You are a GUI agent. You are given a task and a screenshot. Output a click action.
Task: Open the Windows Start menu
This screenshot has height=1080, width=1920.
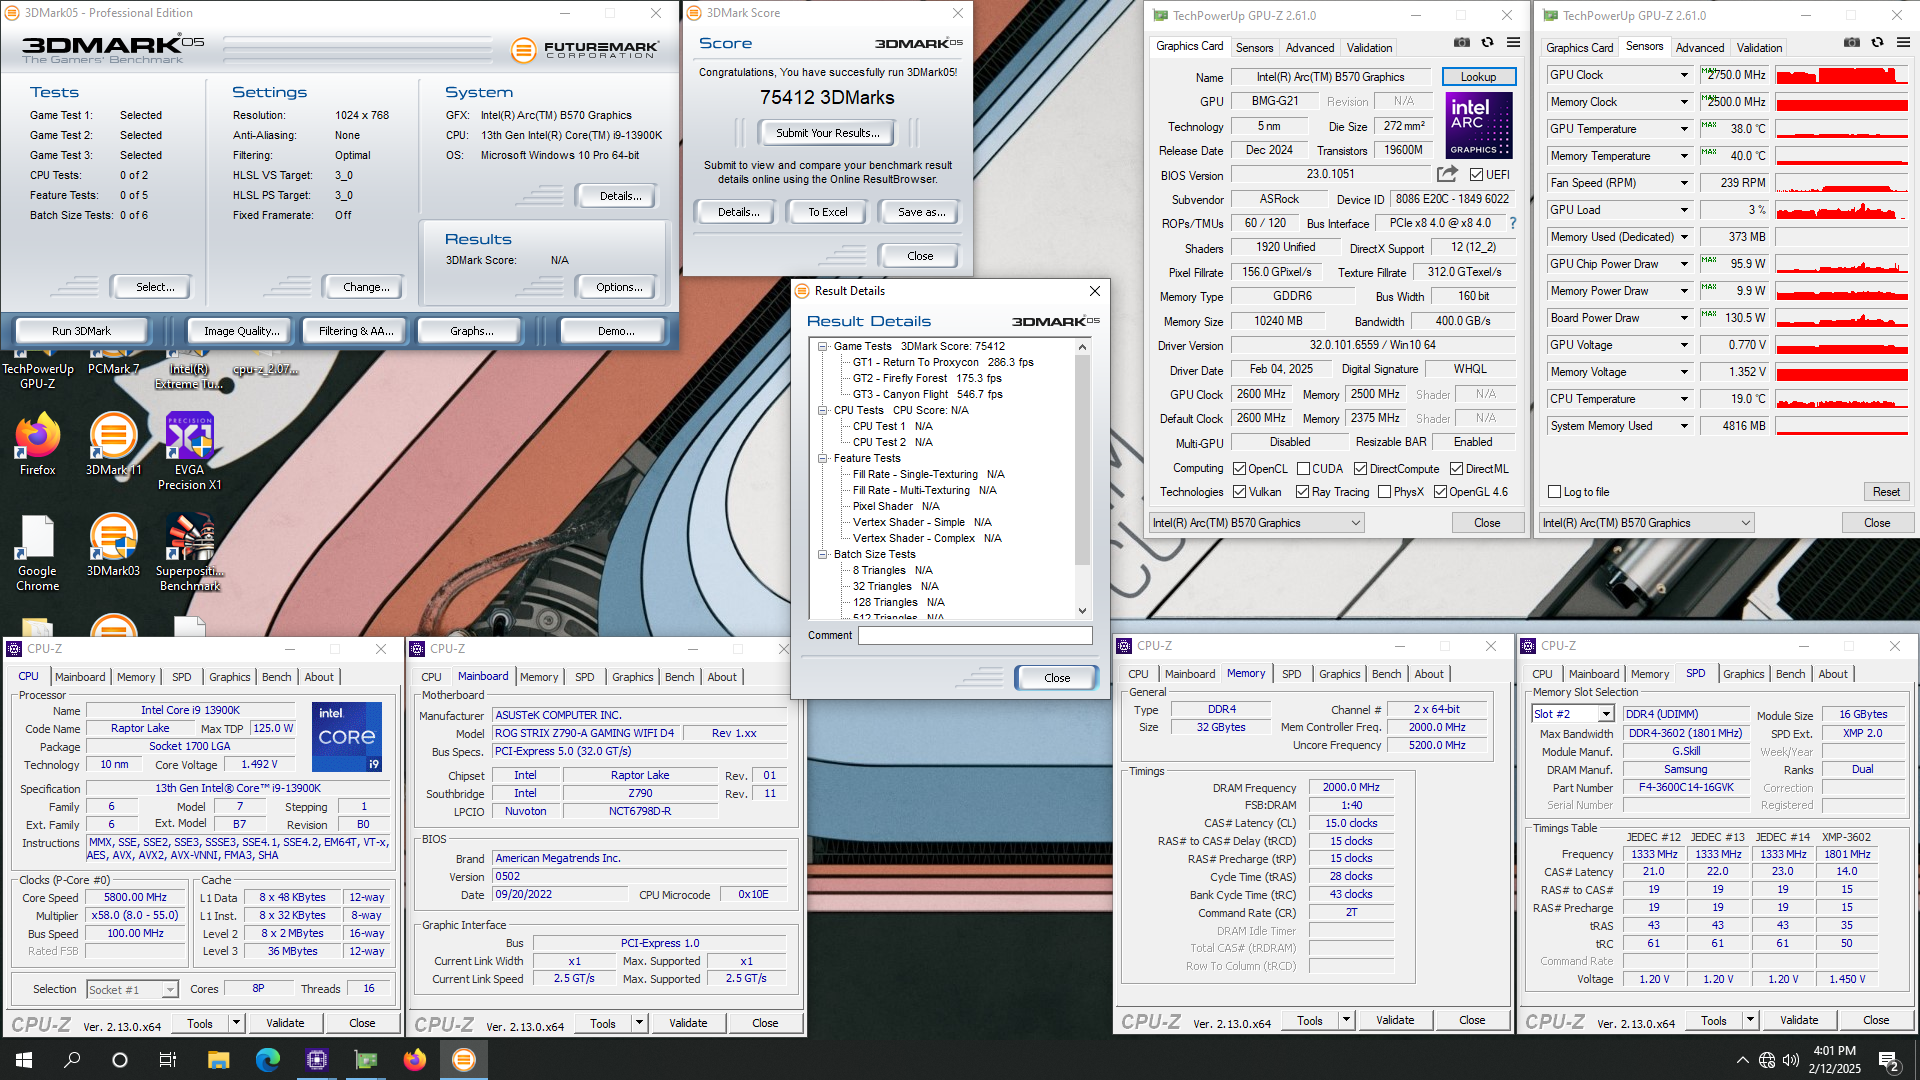[x=24, y=1060]
